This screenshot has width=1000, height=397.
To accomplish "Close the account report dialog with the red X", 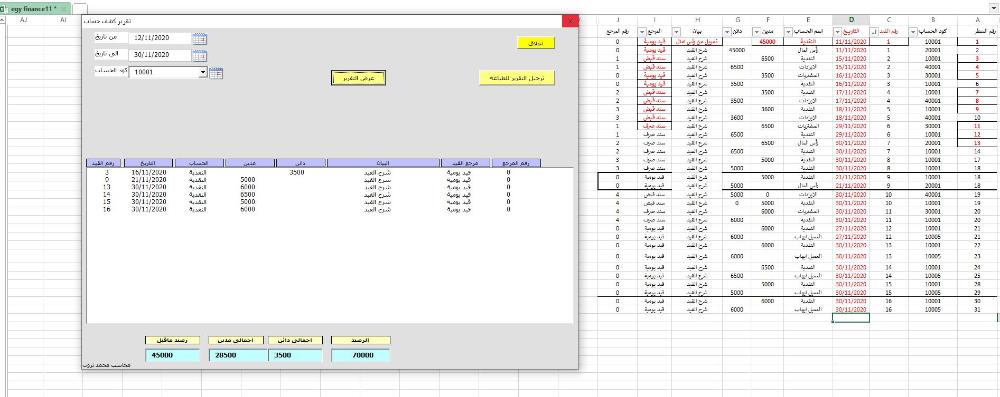I will pyautogui.click(x=570, y=20).
